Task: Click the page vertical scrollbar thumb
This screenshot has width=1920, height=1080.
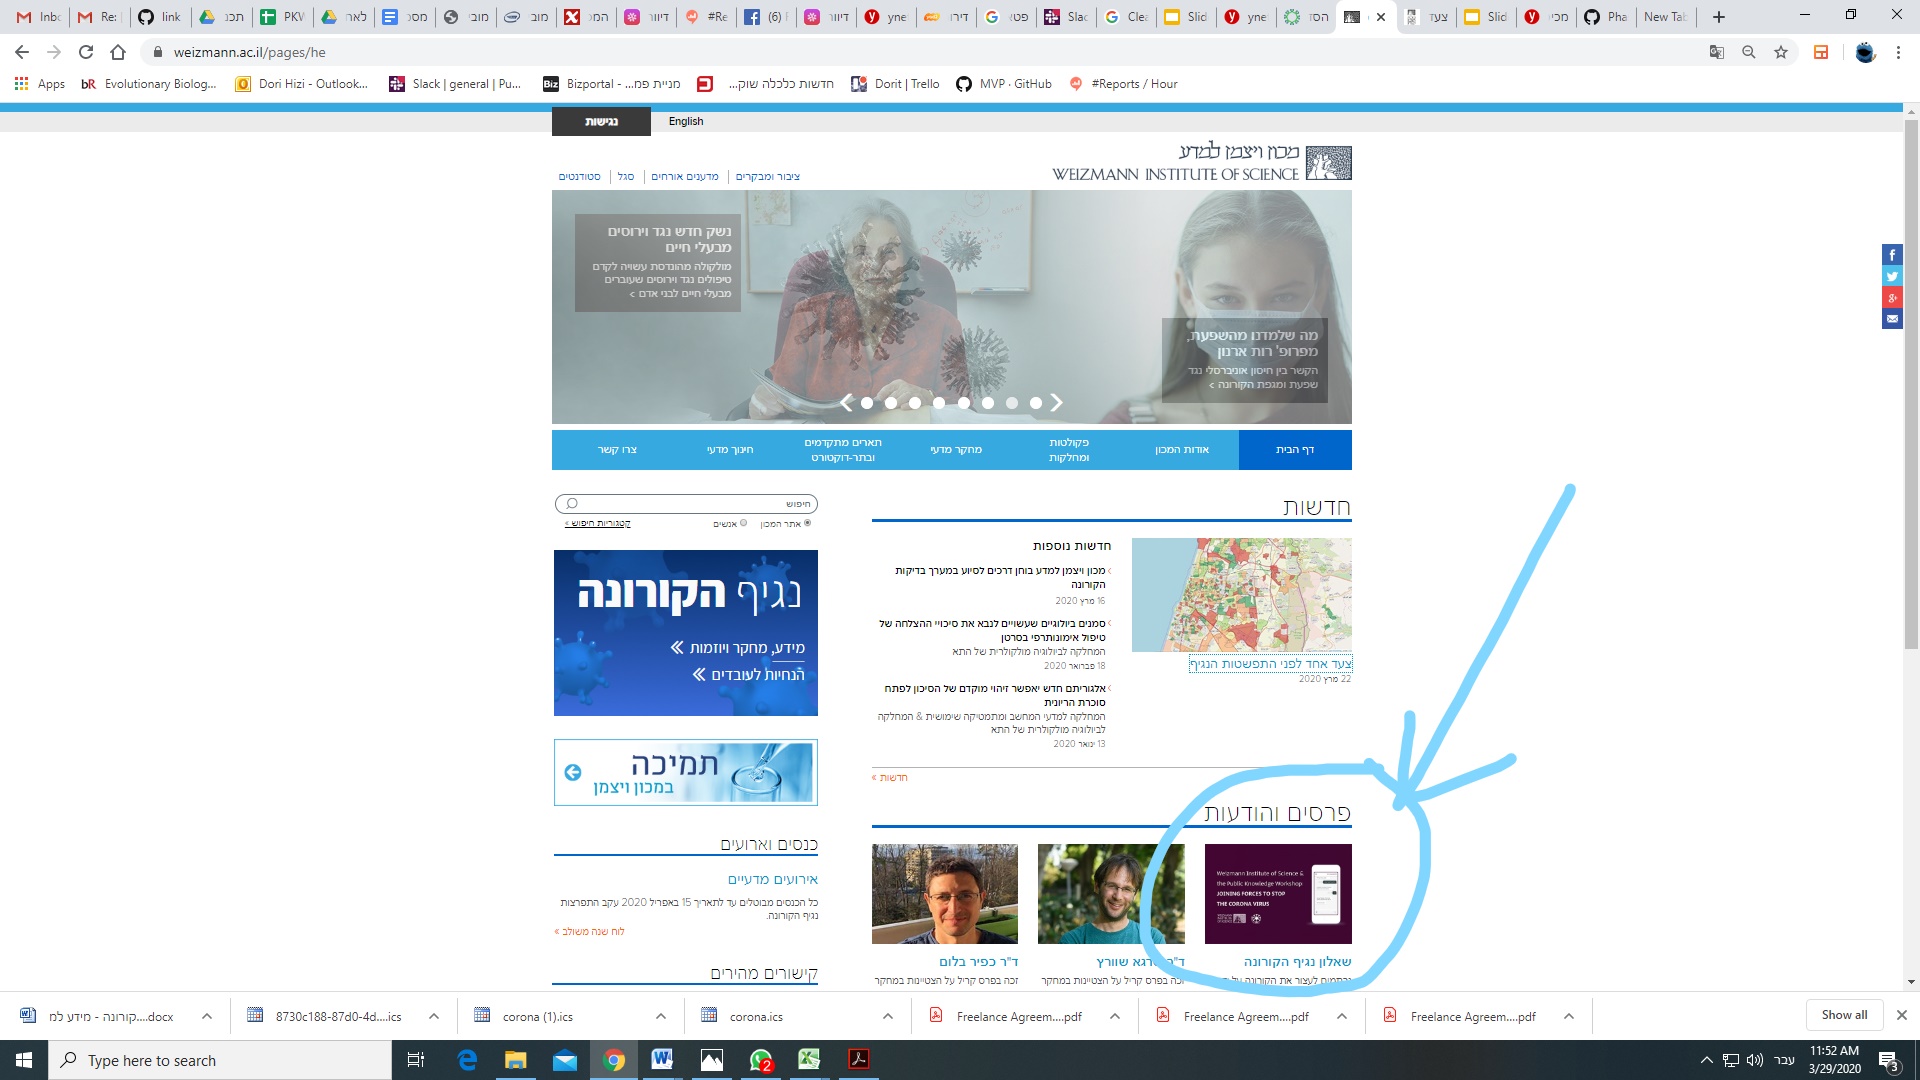Action: point(1911,385)
